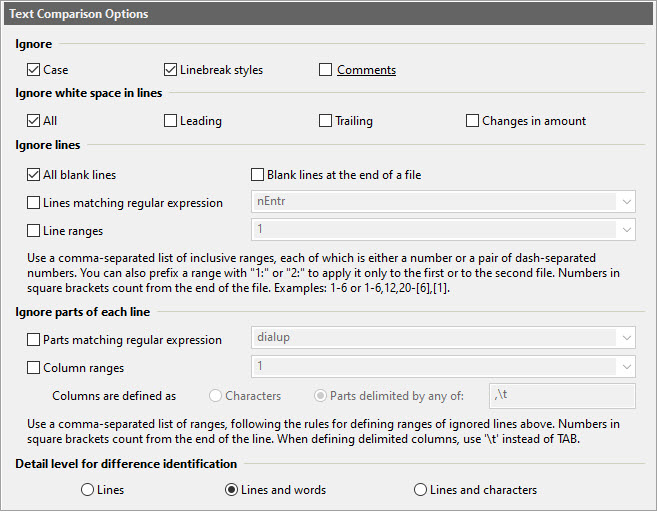658x512 pixels.
Task: Choose Lines and characters radio button
Action: click(x=420, y=490)
